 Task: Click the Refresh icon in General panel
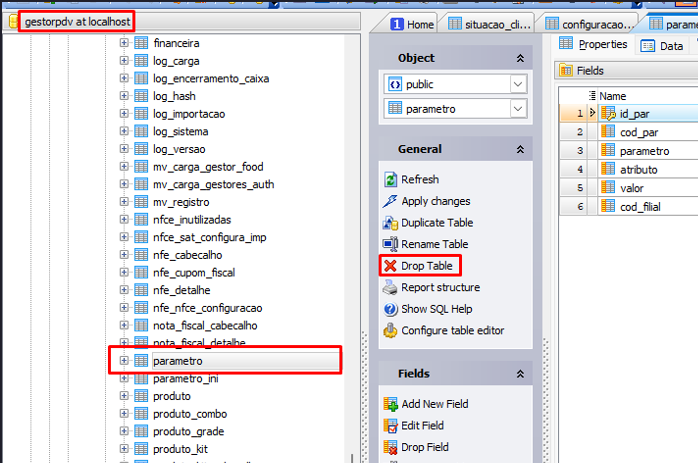click(390, 179)
